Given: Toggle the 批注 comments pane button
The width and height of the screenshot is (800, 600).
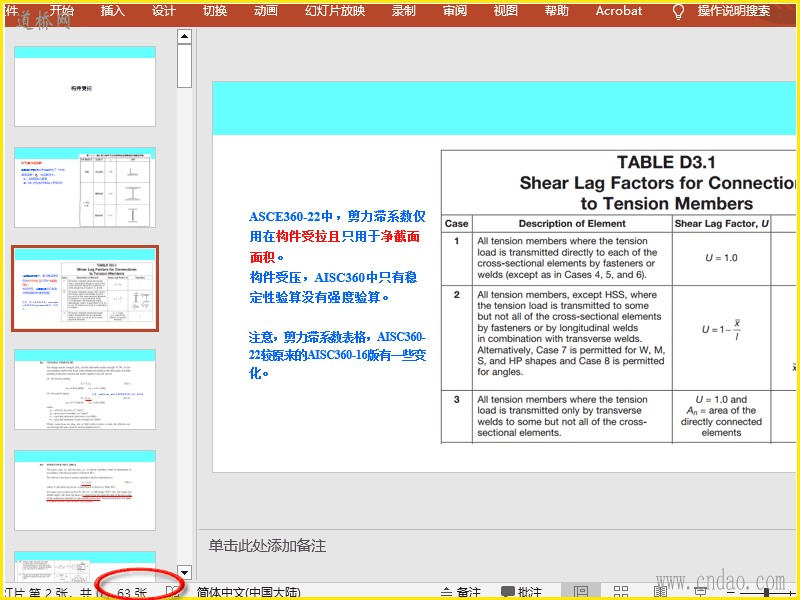Looking at the screenshot, I should point(521,592).
